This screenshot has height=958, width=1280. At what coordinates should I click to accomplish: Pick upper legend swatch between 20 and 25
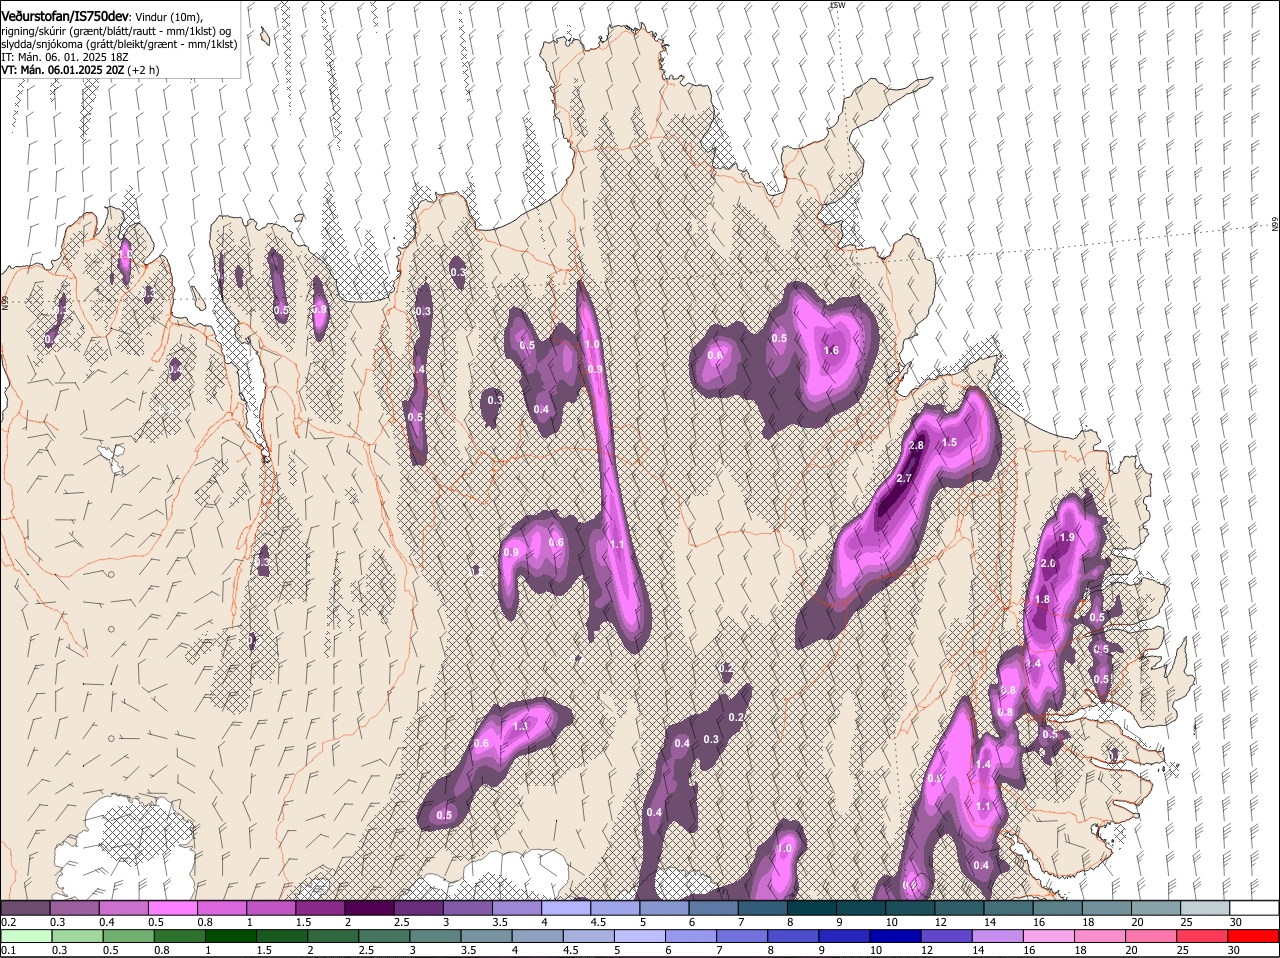pyautogui.click(x=1157, y=907)
